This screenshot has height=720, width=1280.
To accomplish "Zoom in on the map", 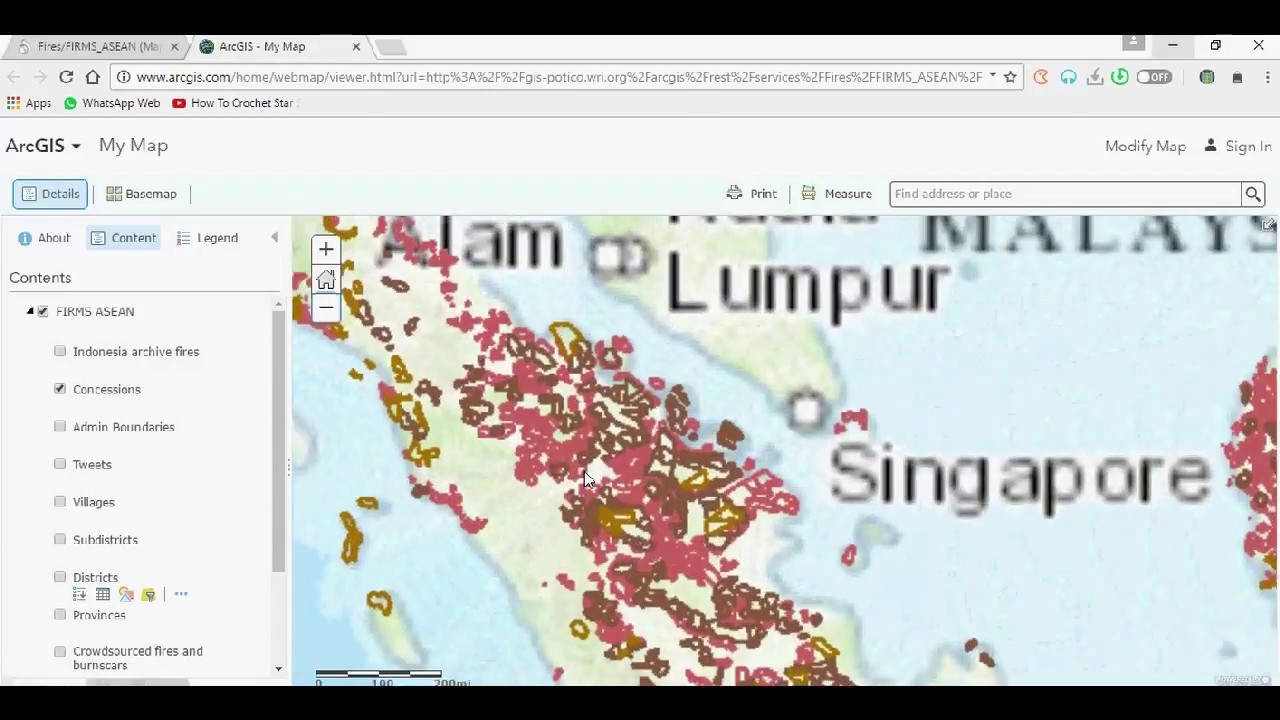I will click(x=325, y=250).
